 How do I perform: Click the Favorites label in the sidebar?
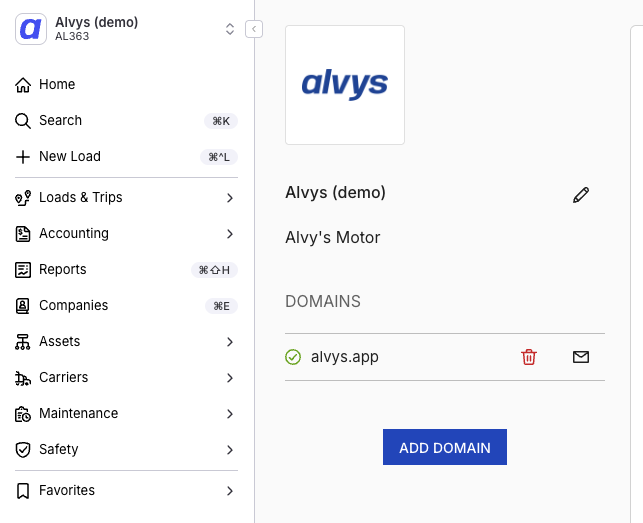point(67,491)
